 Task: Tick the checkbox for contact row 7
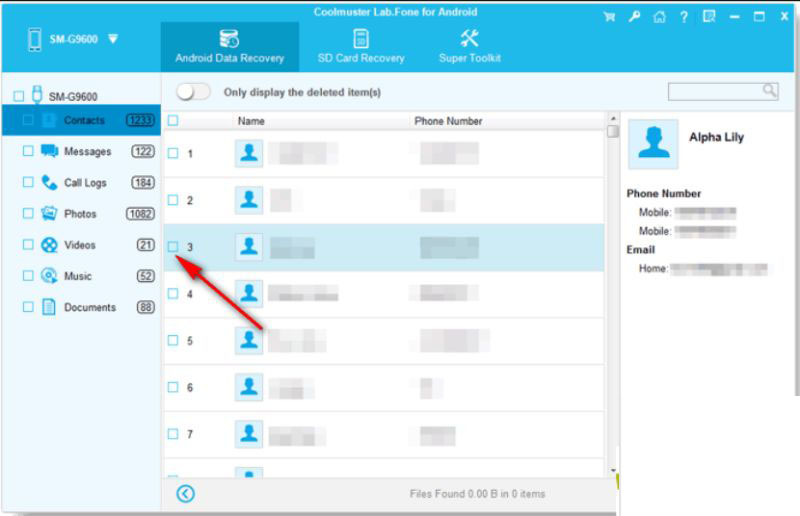(x=173, y=434)
